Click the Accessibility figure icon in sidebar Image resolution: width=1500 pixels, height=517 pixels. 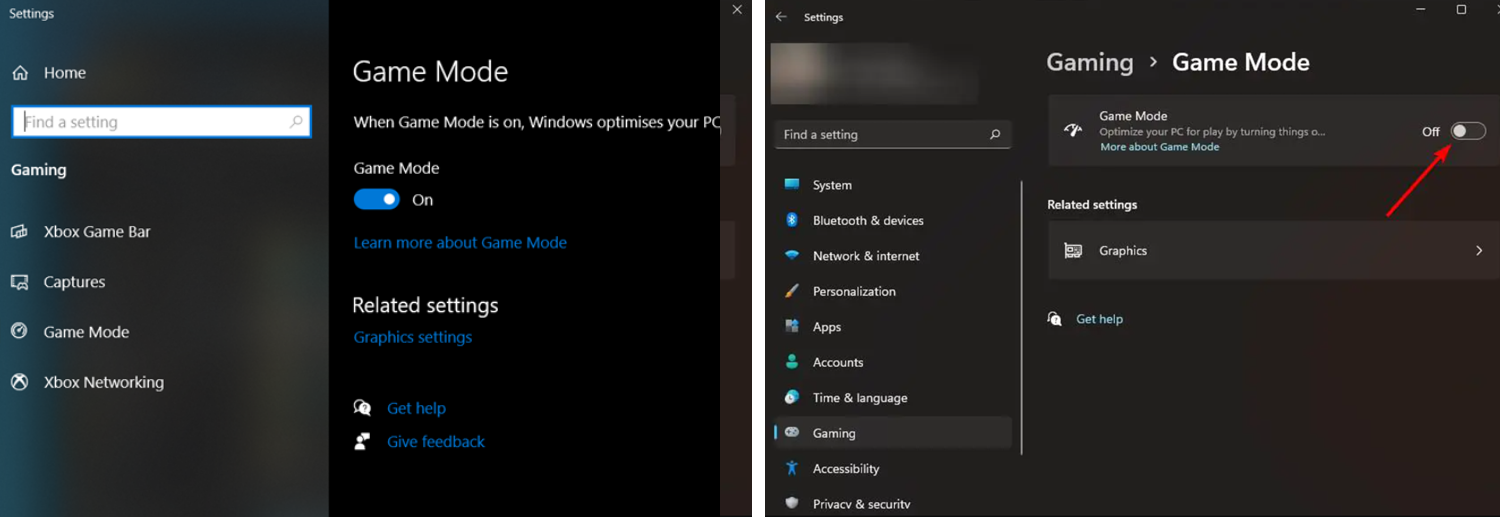point(792,468)
